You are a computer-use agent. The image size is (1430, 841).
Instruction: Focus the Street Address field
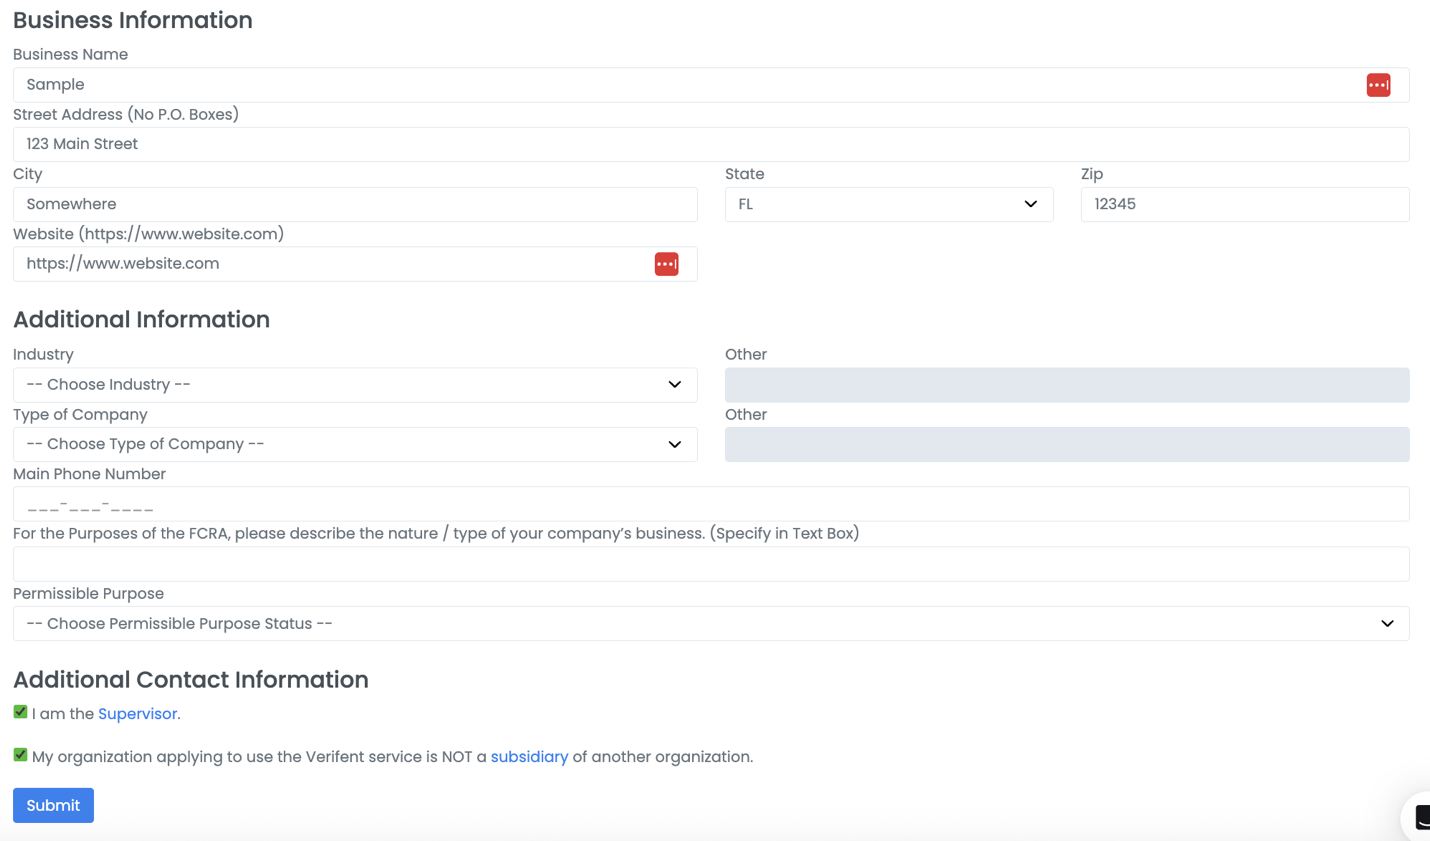(710, 144)
